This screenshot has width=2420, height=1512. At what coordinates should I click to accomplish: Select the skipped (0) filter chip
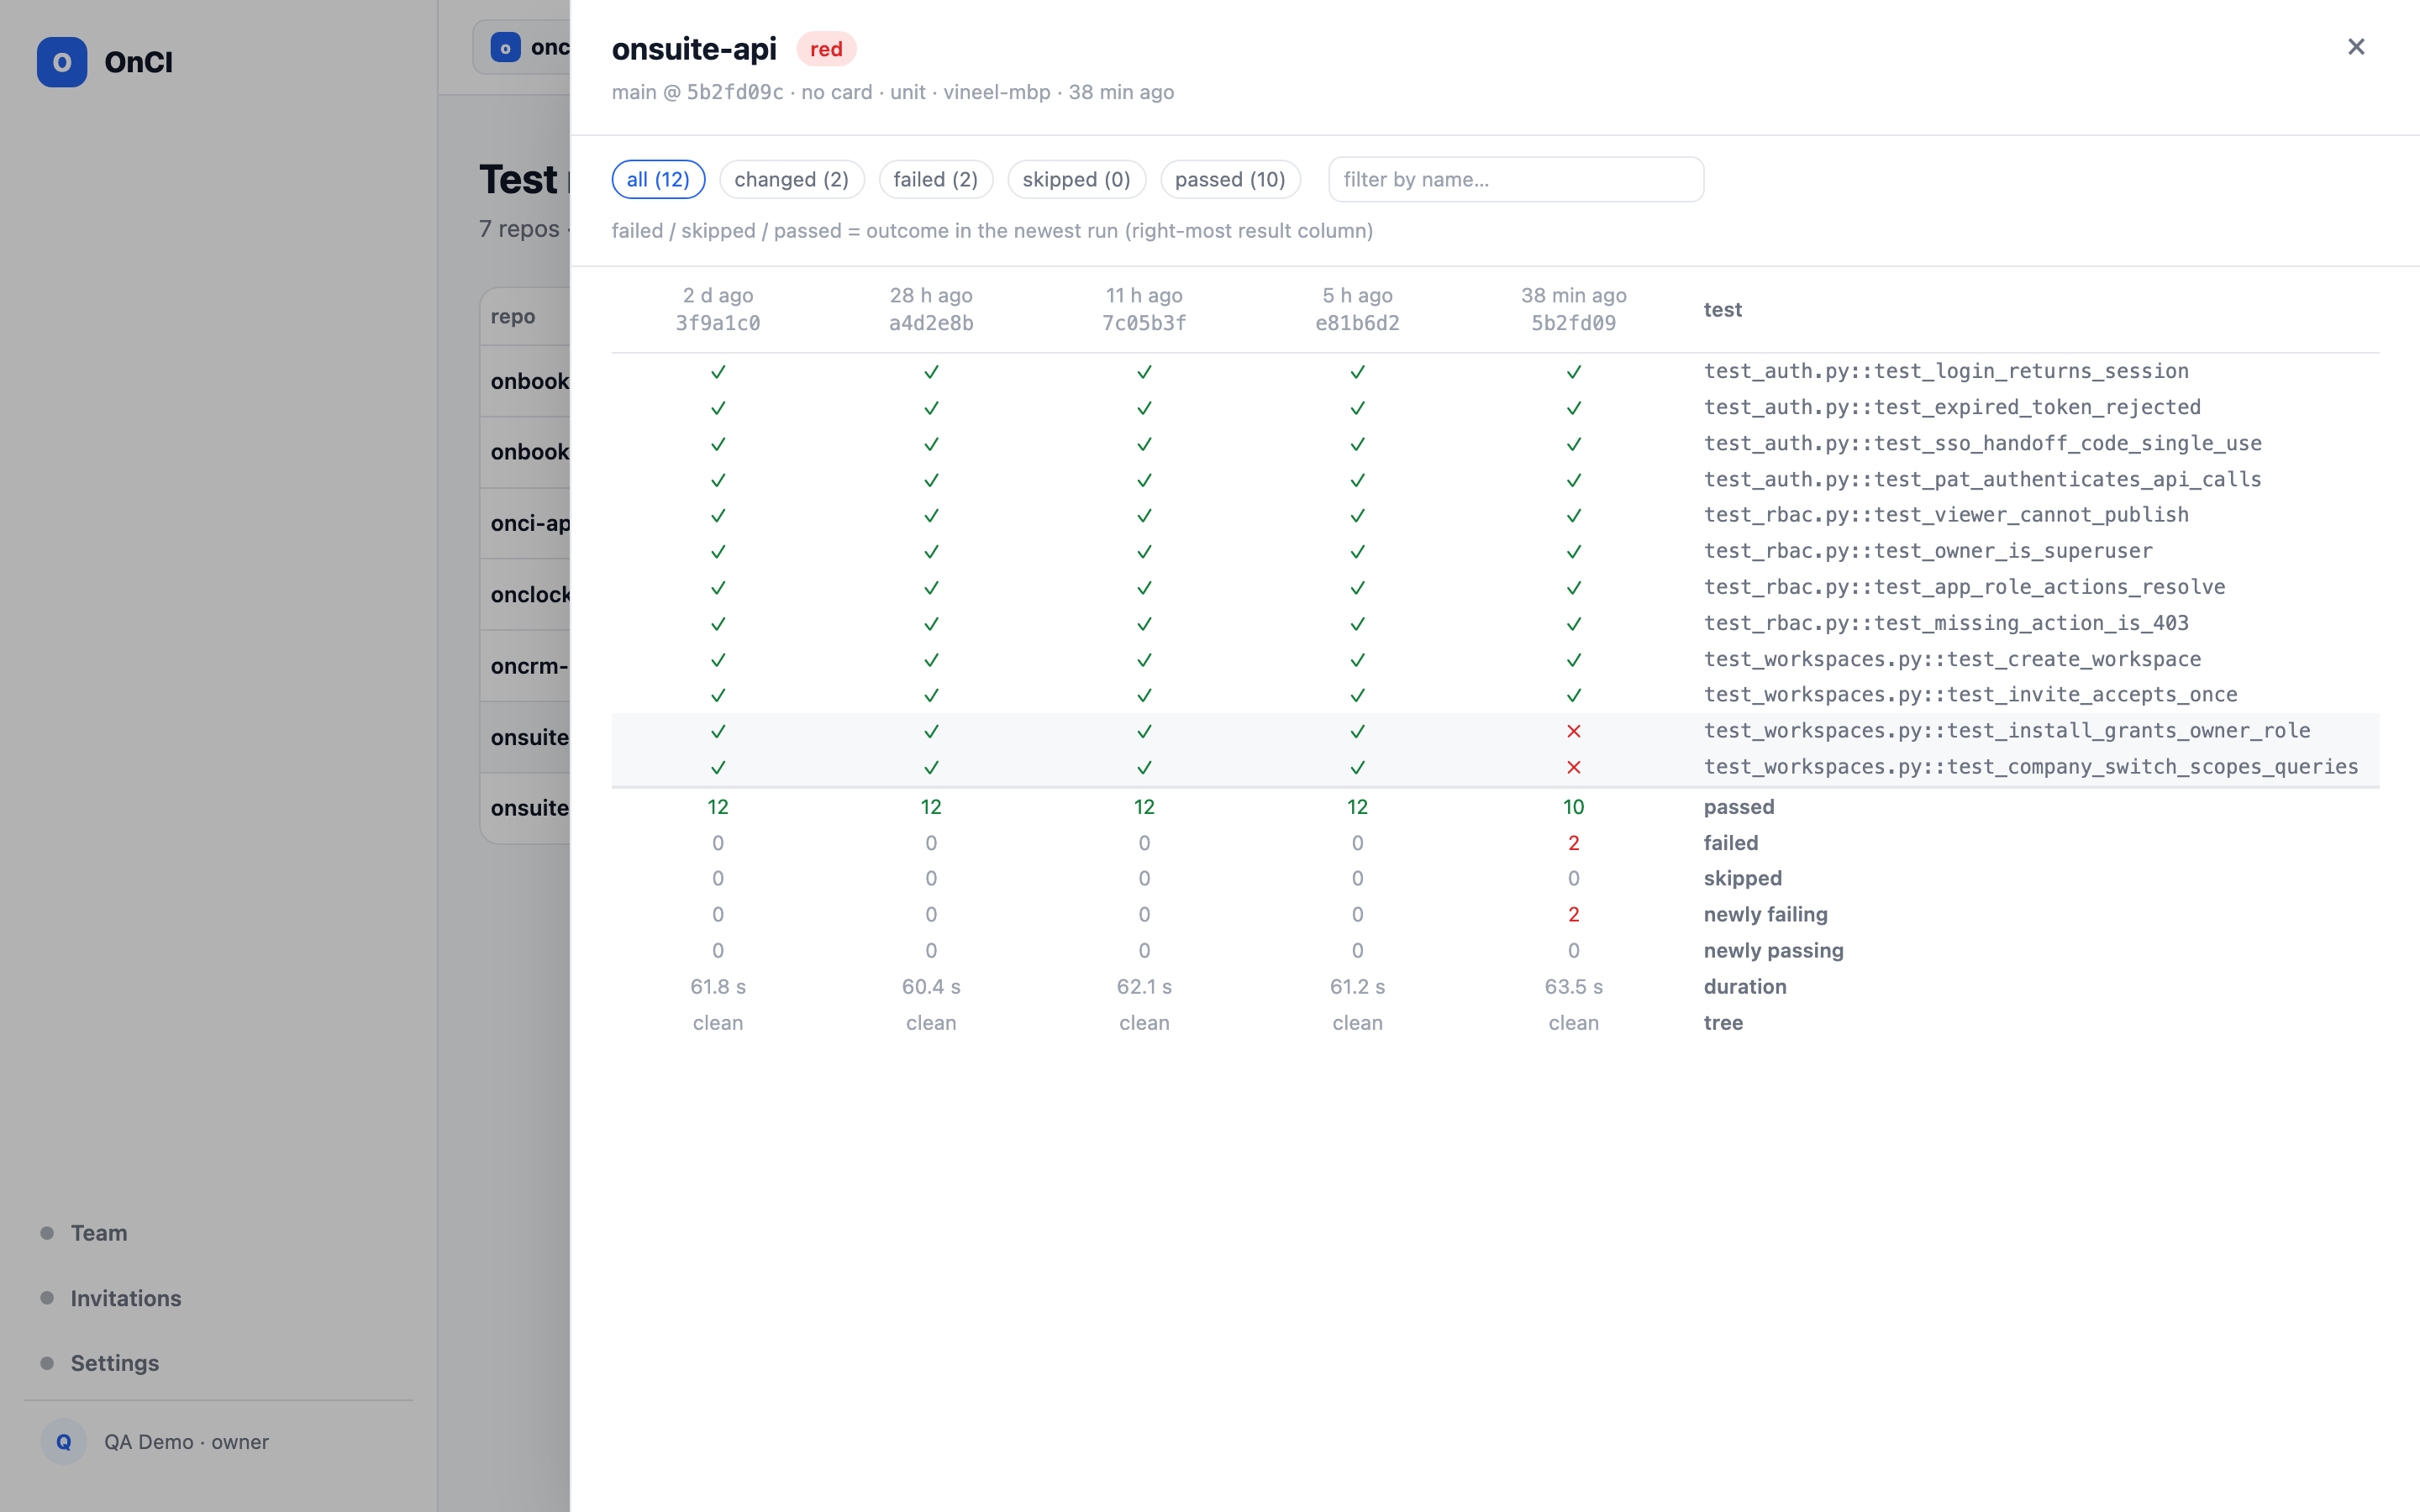pyautogui.click(x=1076, y=179)
